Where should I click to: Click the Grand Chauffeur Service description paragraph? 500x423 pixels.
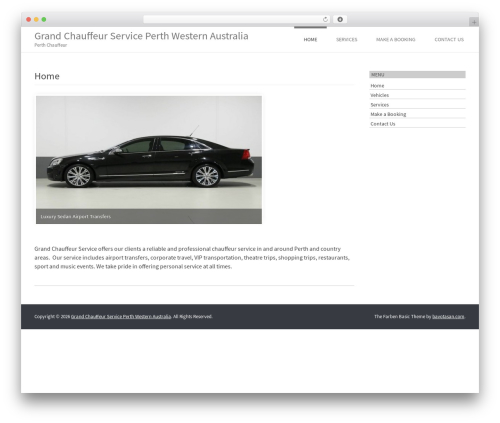(x=192, y=258)
